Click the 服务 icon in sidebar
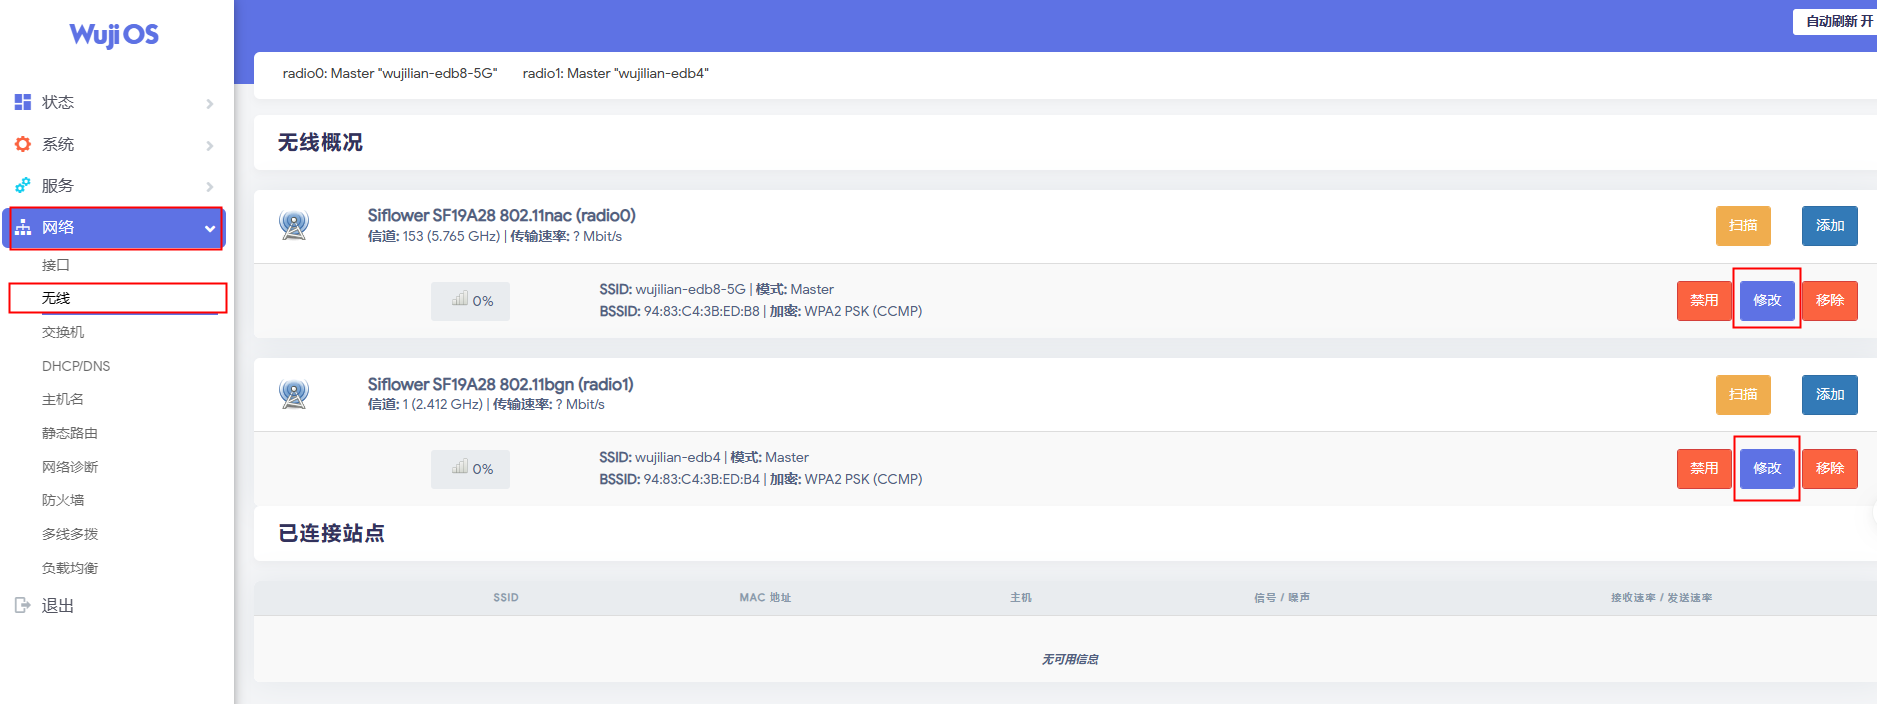This screenshot has height=704, width=1877. 23,186
